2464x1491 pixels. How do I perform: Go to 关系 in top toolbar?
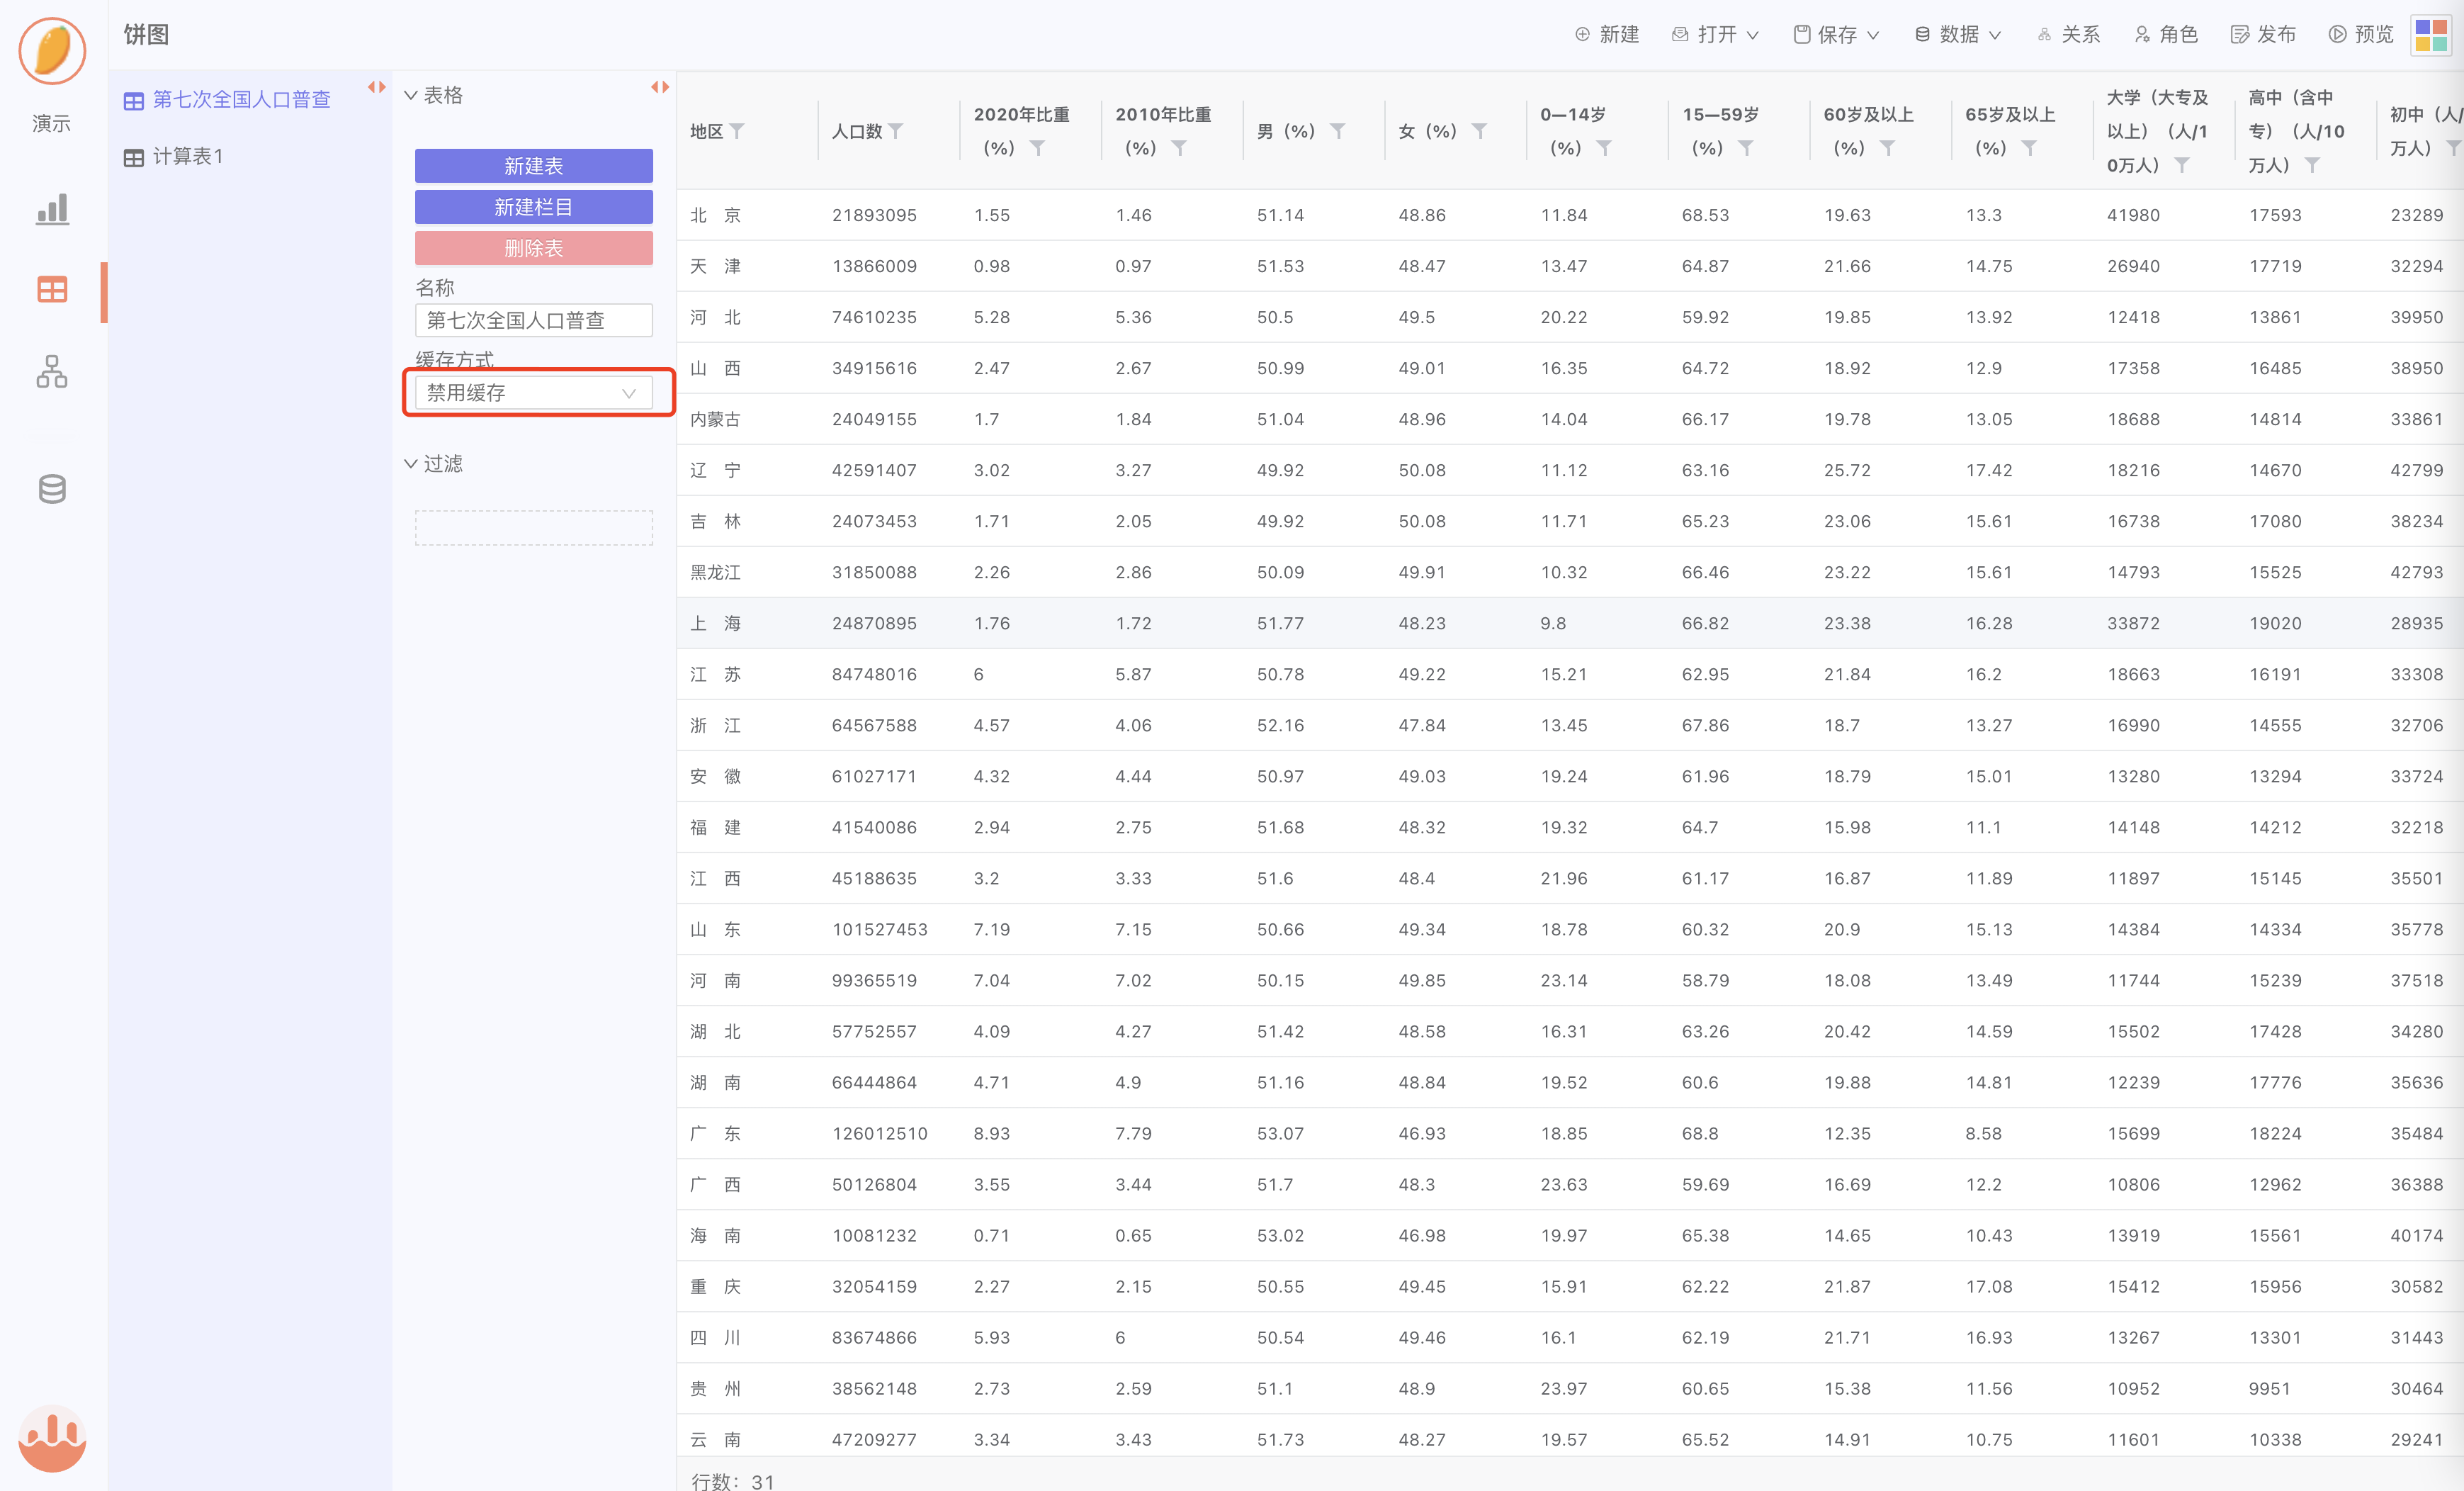(2069, 35)
